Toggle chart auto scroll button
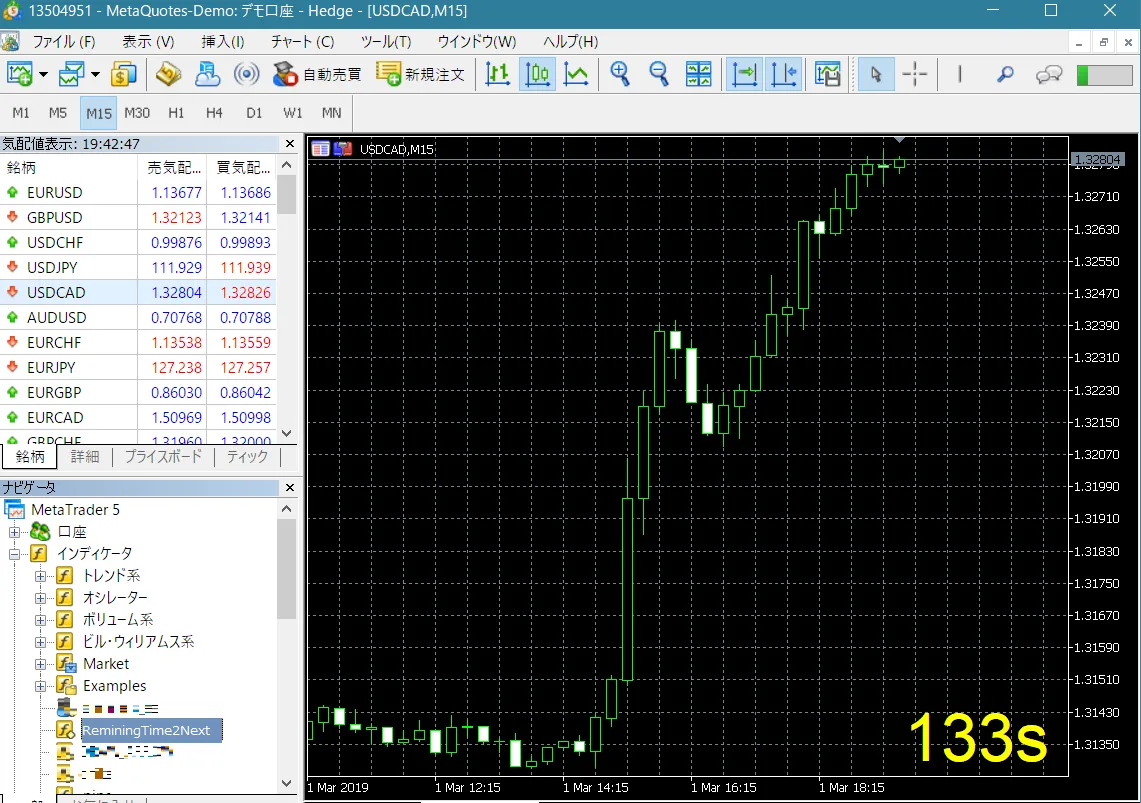The image size is (1141, 803). coord(744,74)
